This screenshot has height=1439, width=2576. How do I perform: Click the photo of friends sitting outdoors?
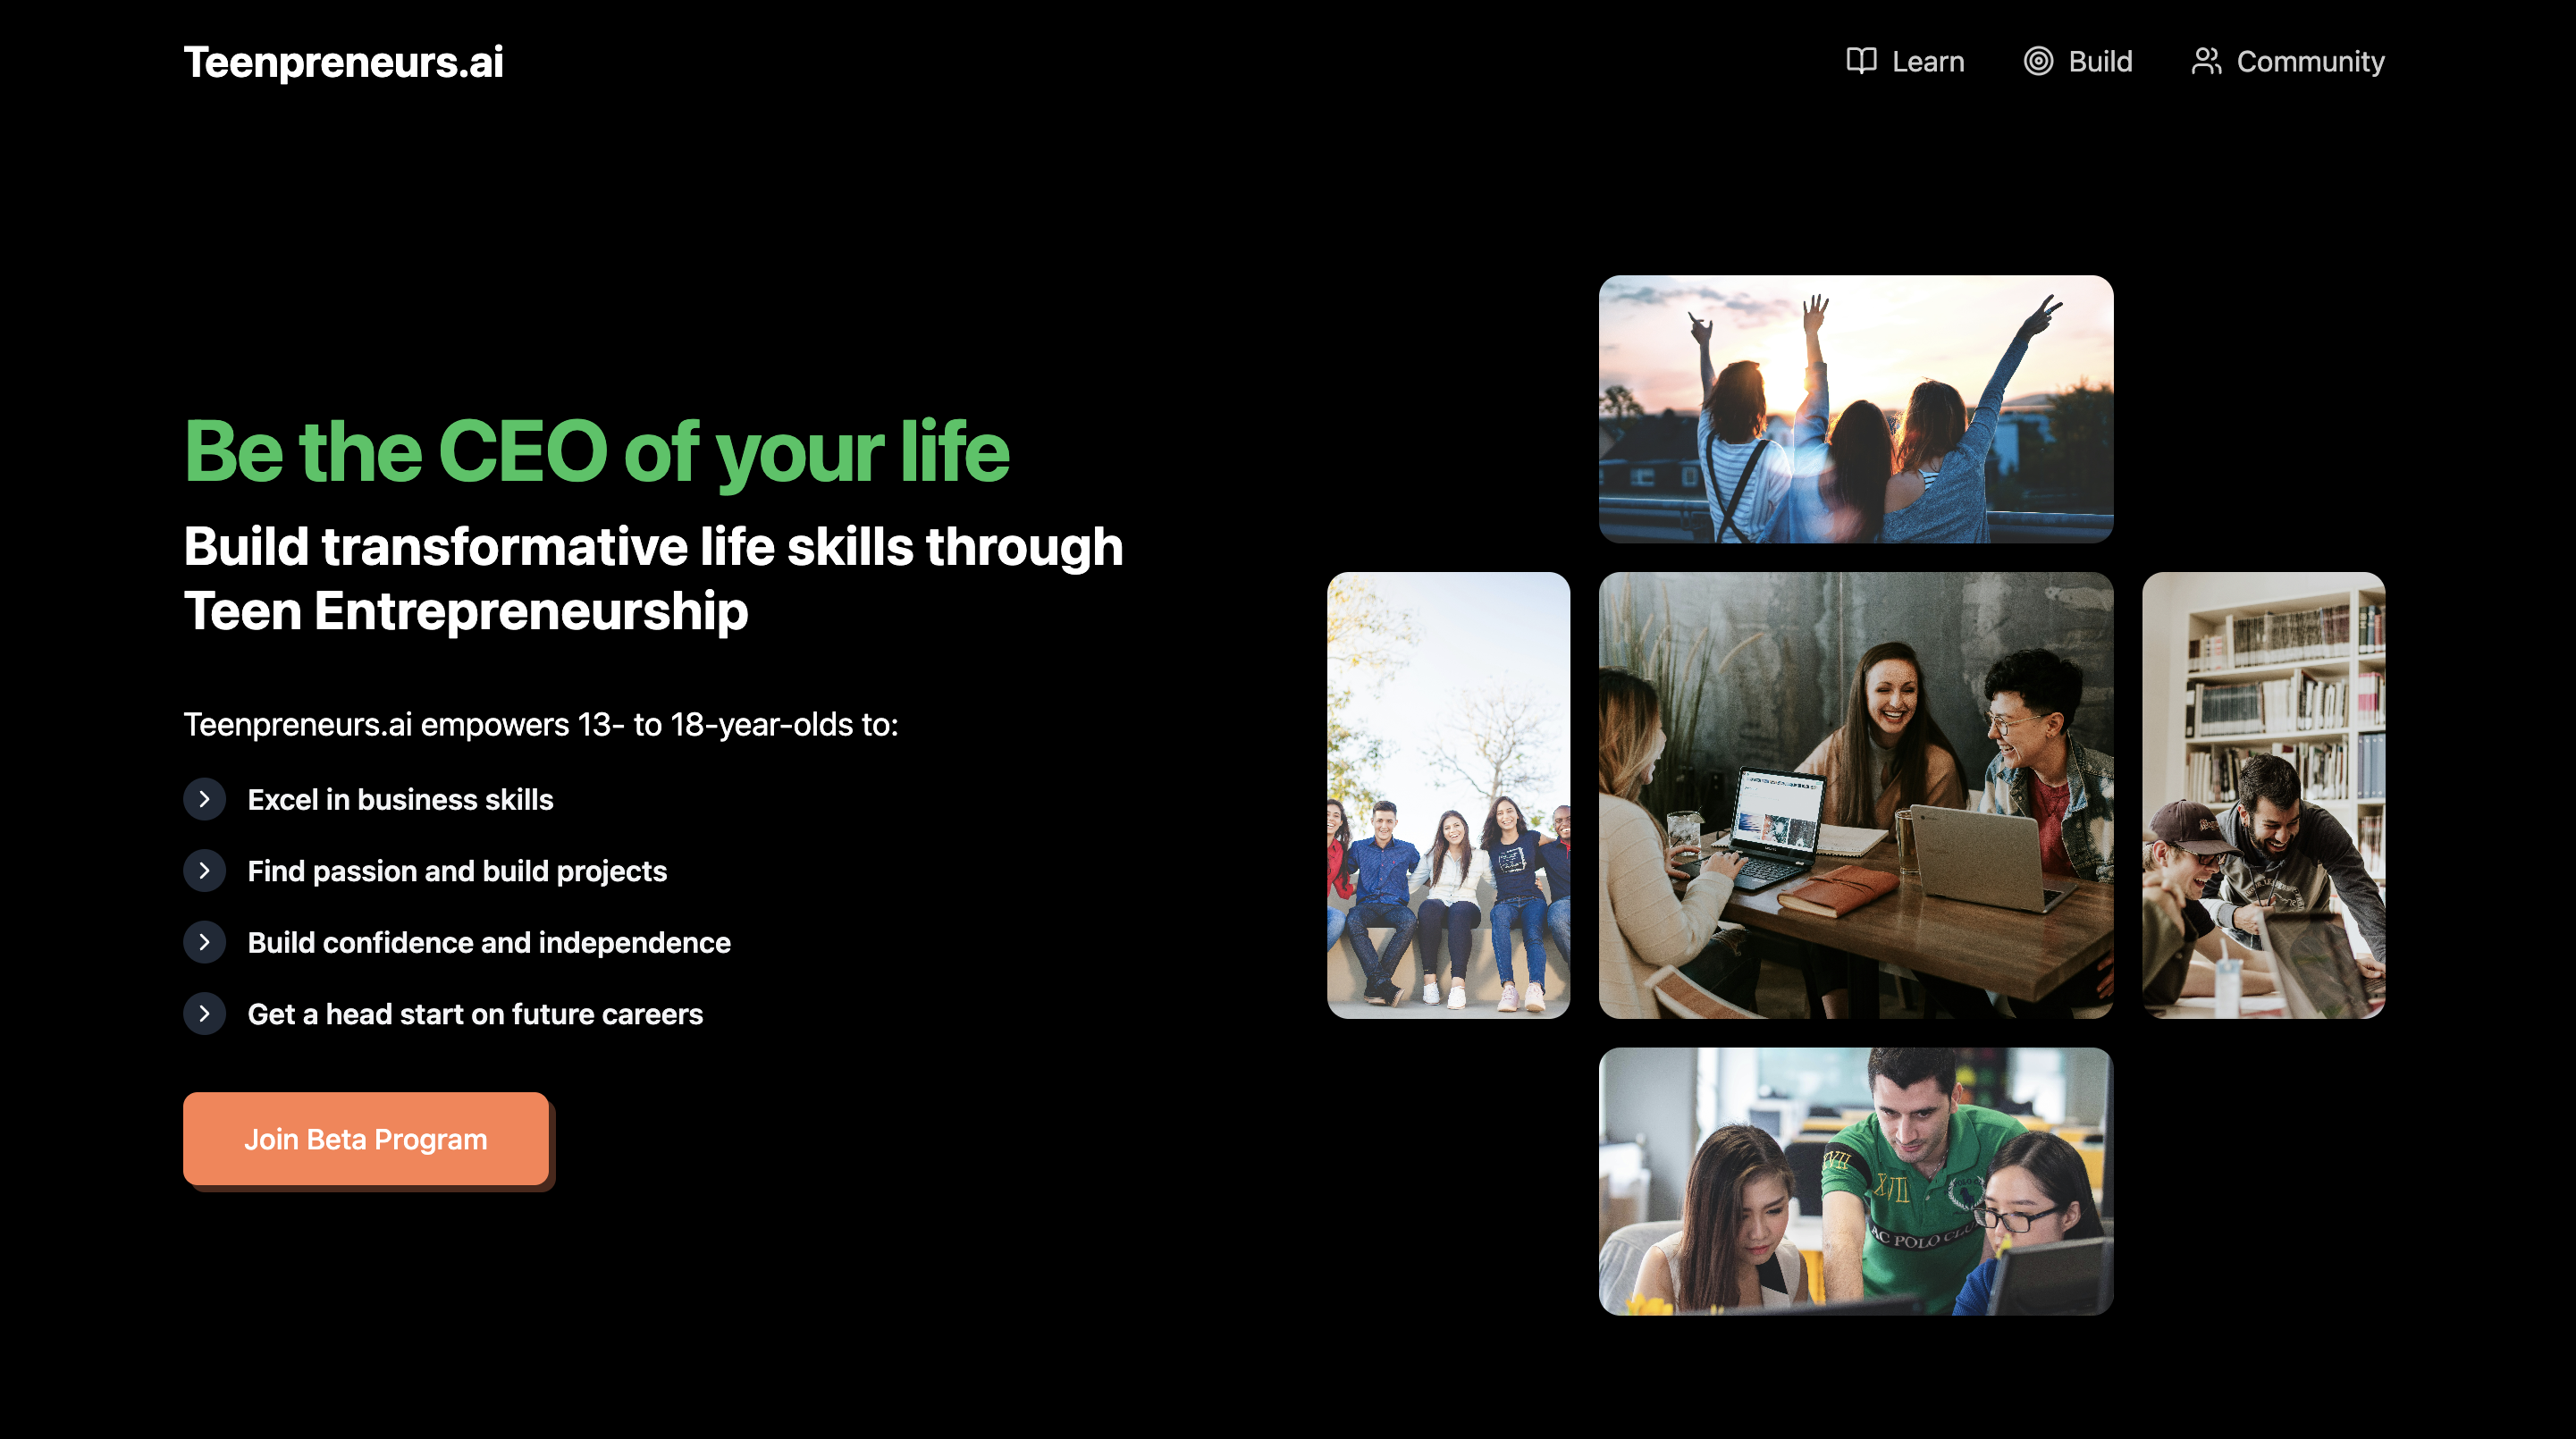click(1447, 795)
